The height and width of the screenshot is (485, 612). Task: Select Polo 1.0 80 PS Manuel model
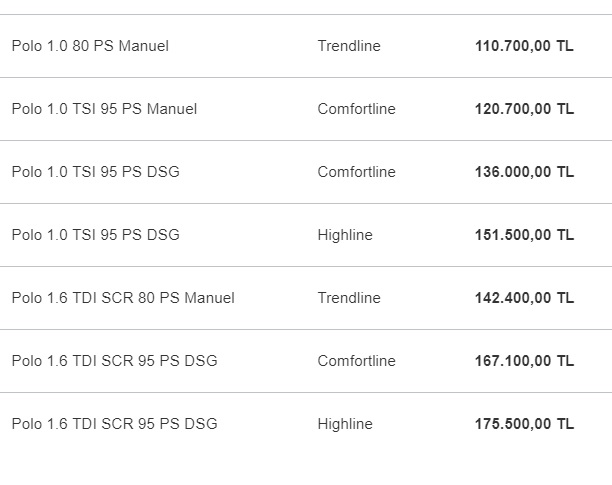pos(90,46)
